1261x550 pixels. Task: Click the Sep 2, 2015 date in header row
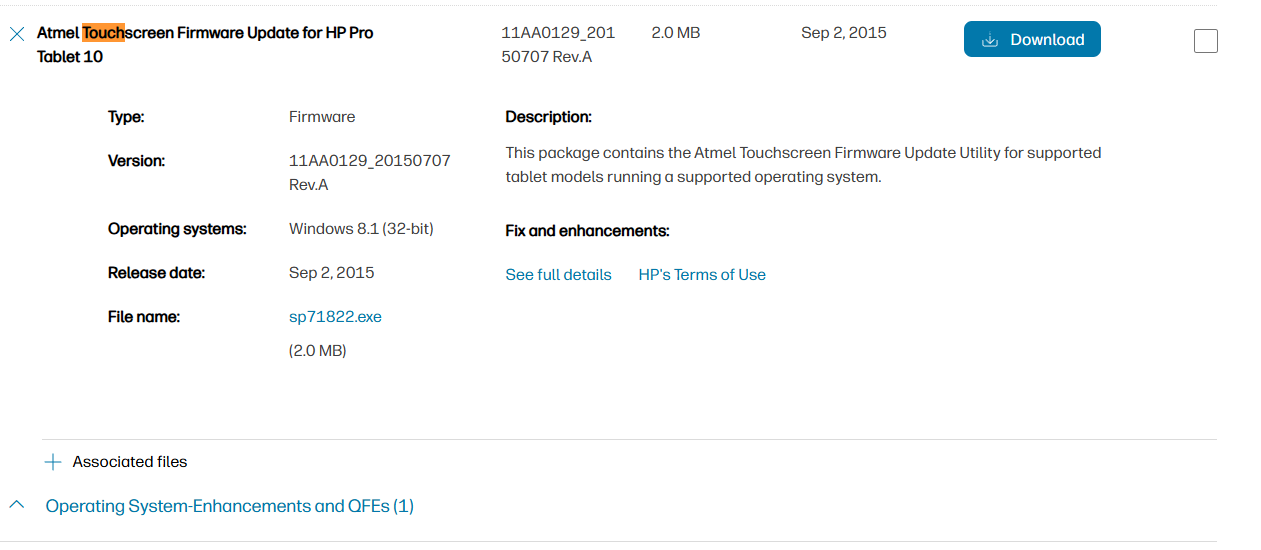pyautogui.click(x=844, y=33)
